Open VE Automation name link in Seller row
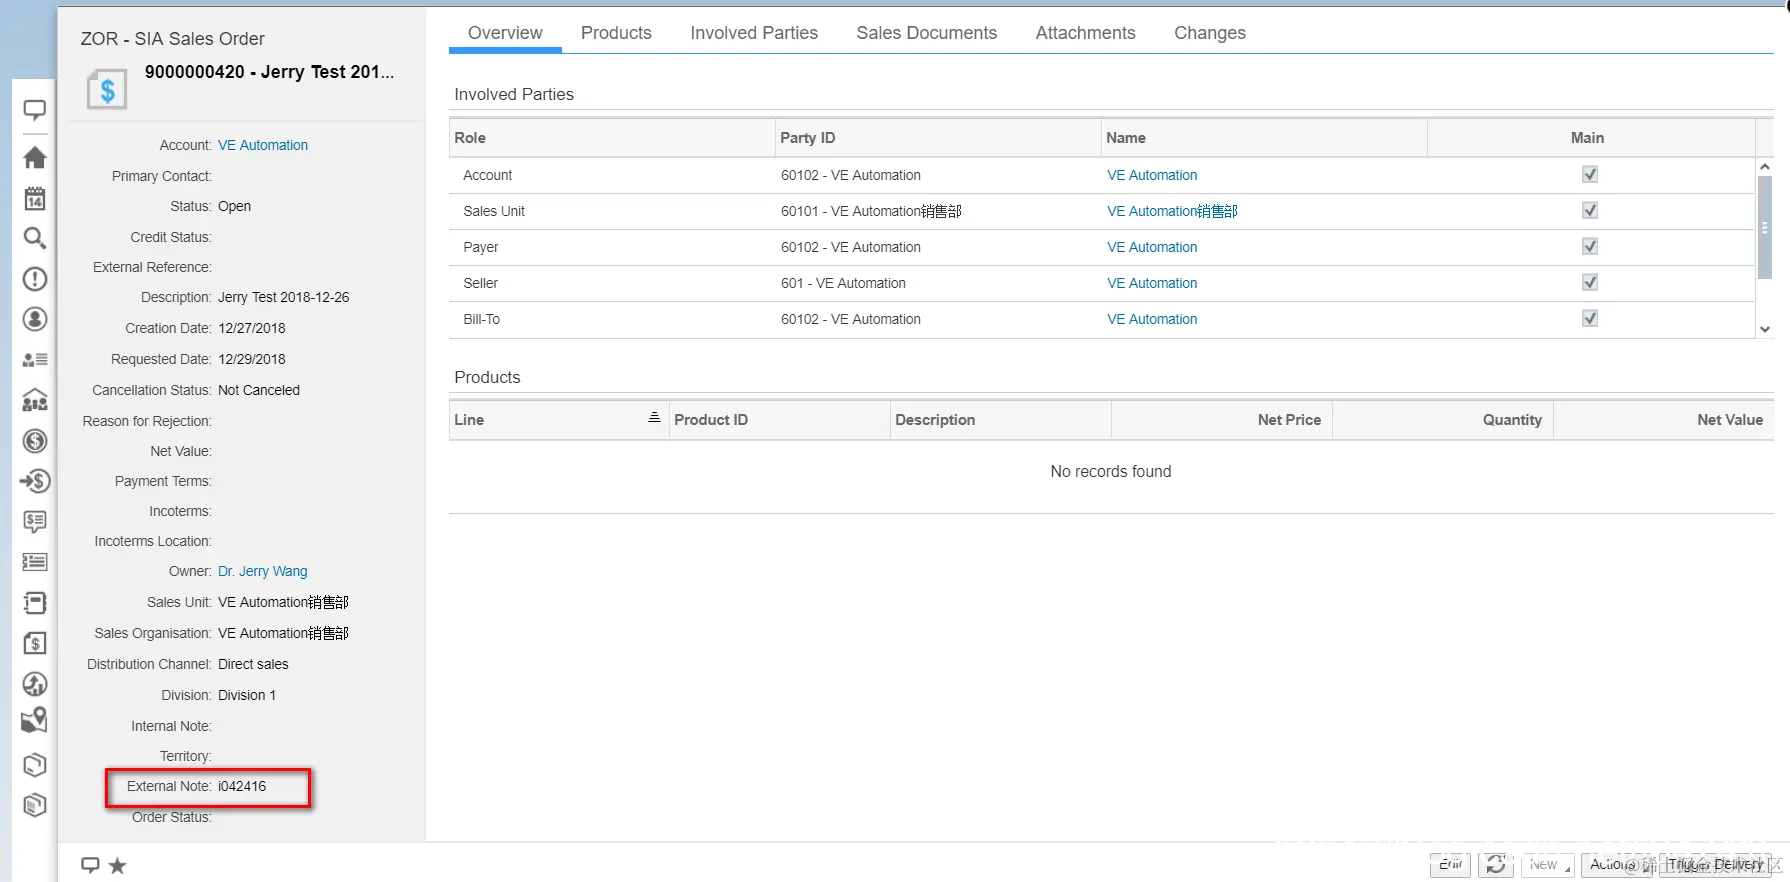1790x882 pixels. click(x=1152, y=283)
